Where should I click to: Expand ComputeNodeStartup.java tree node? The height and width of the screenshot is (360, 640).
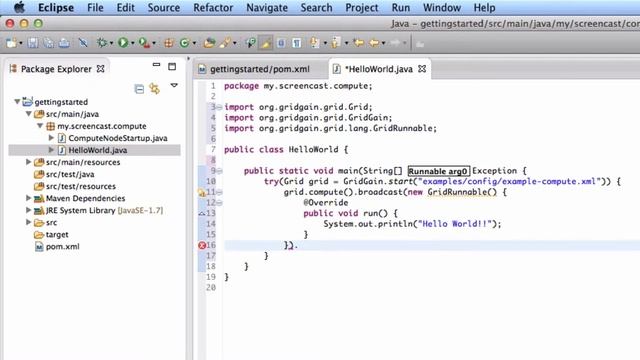(51, 138)
